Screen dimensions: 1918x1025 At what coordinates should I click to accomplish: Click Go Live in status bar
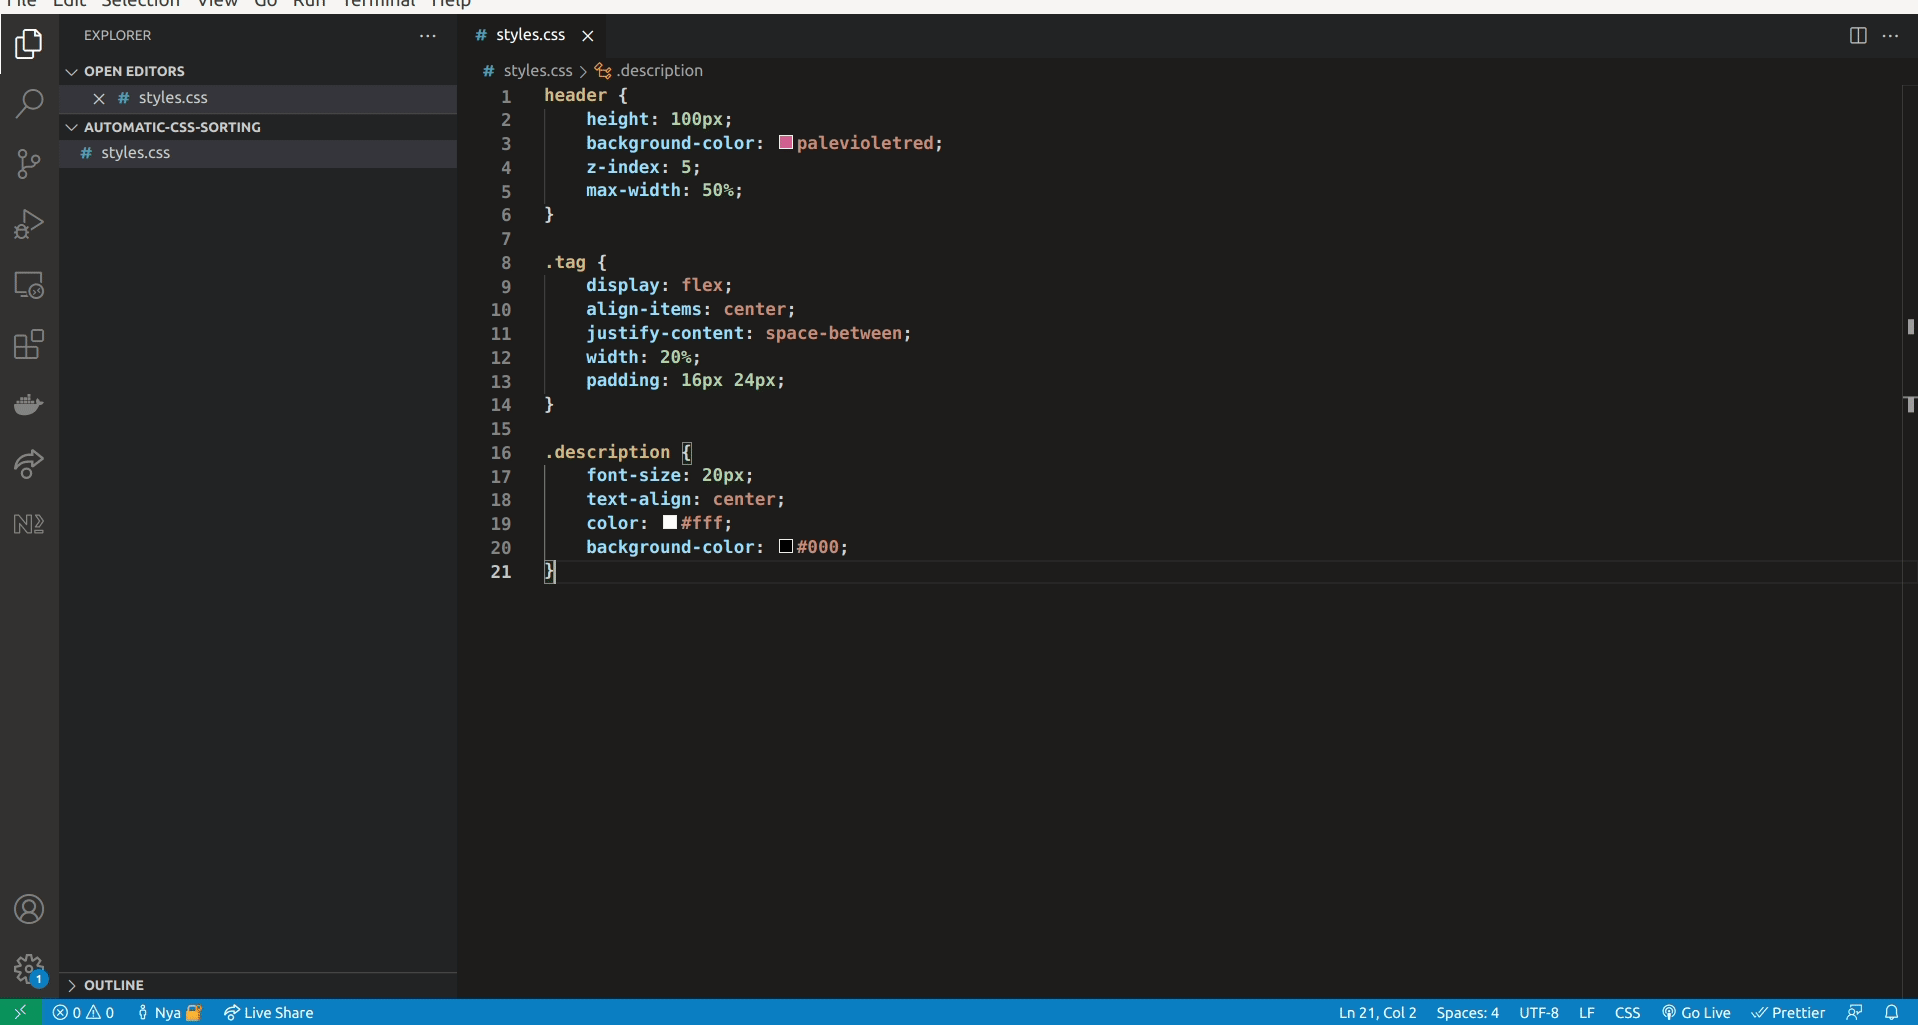(x=1696, y=1012)
